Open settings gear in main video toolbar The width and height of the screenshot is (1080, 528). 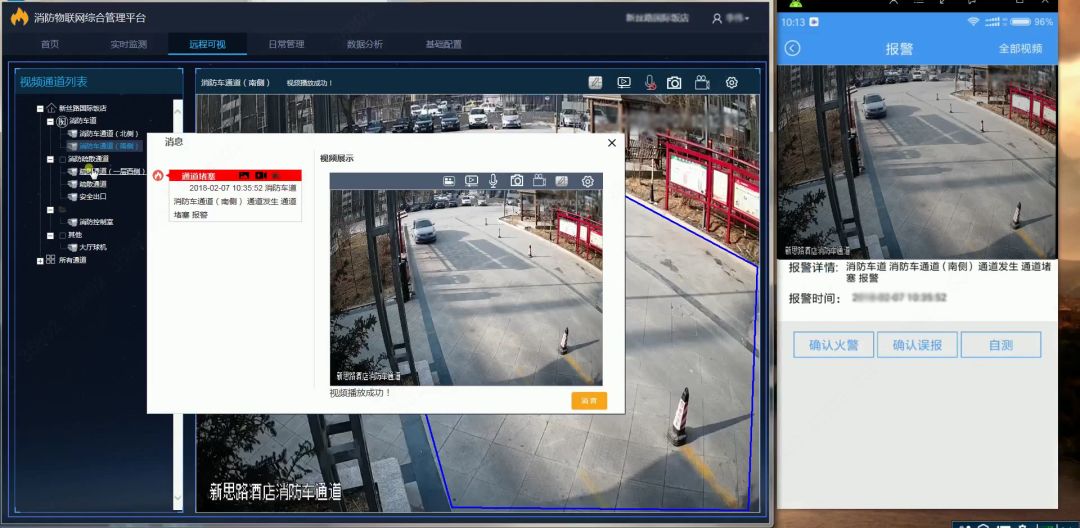(731, 83)
